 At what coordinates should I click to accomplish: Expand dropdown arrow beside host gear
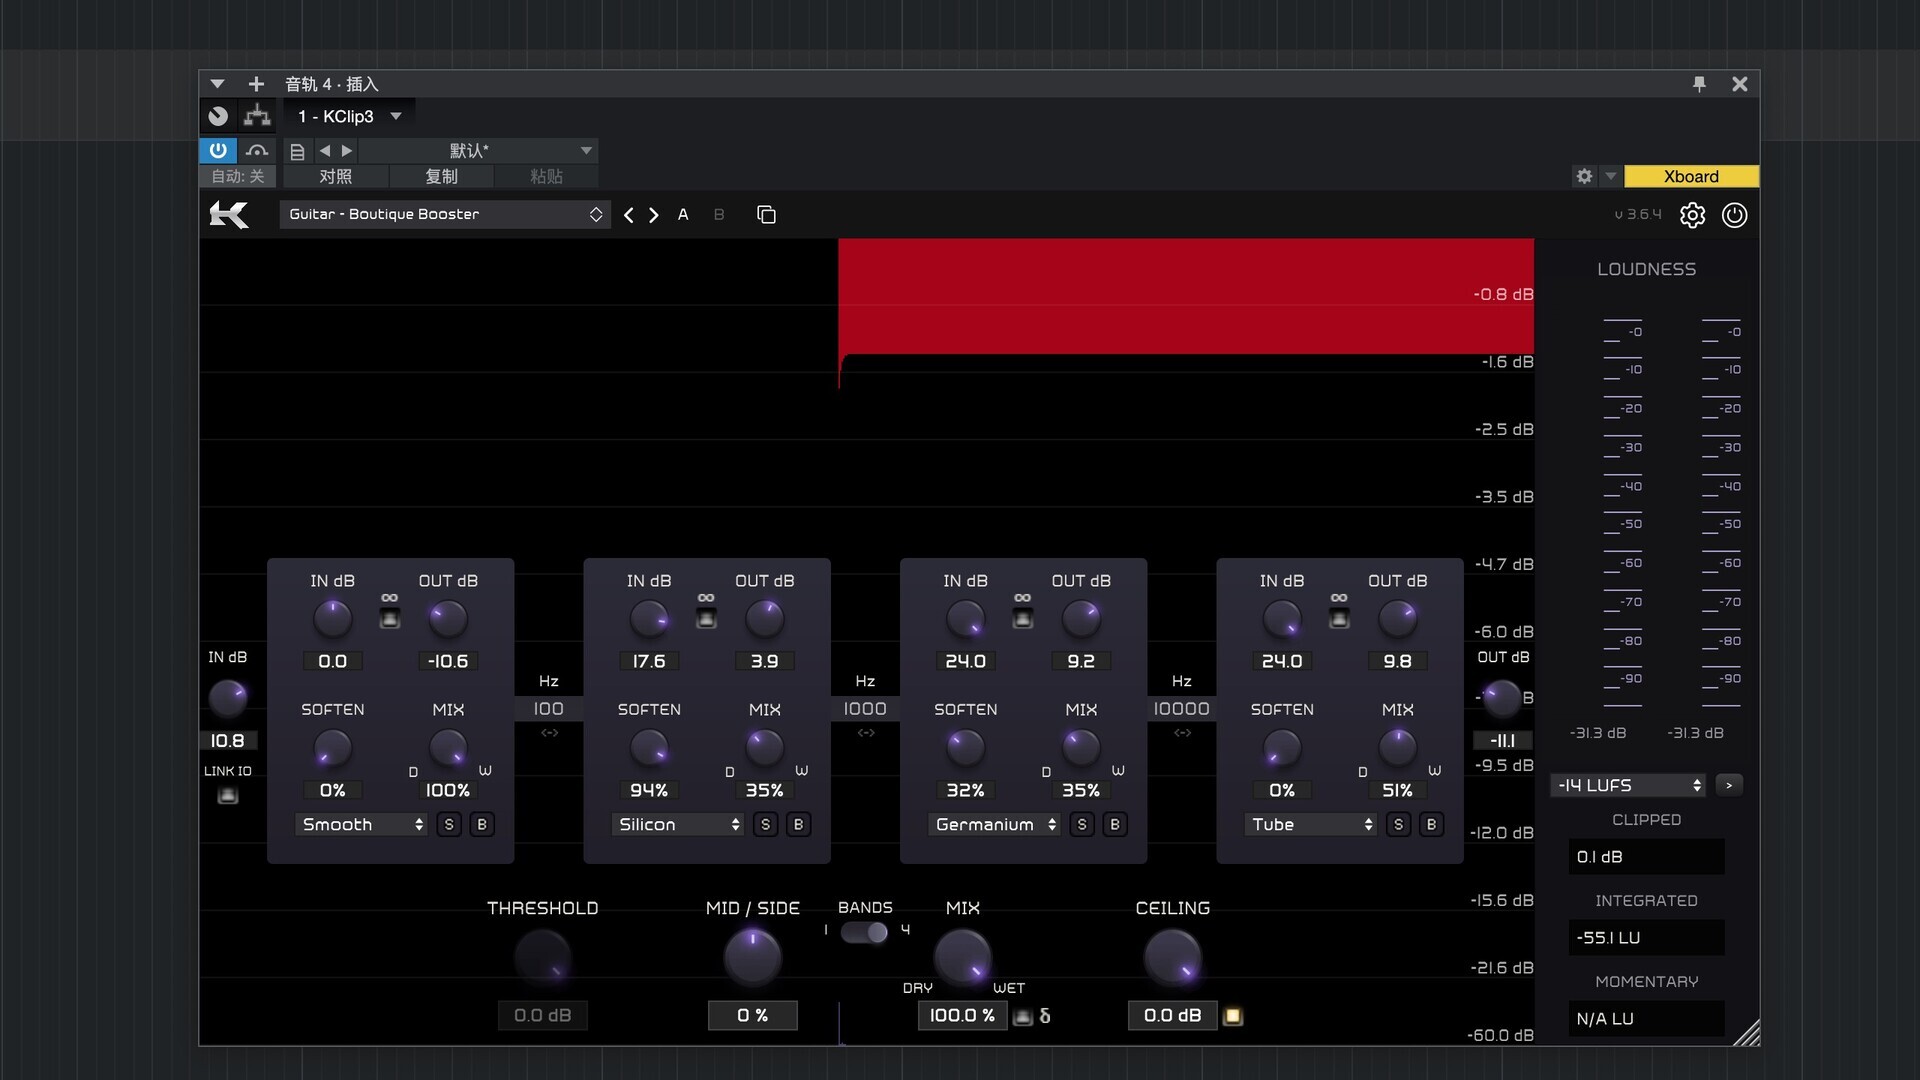tap(1610, 176)
